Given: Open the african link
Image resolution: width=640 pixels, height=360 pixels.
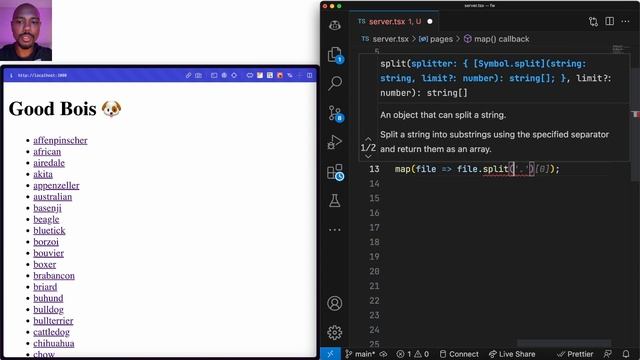Looking at the screenshot, I should pos(47,152).
